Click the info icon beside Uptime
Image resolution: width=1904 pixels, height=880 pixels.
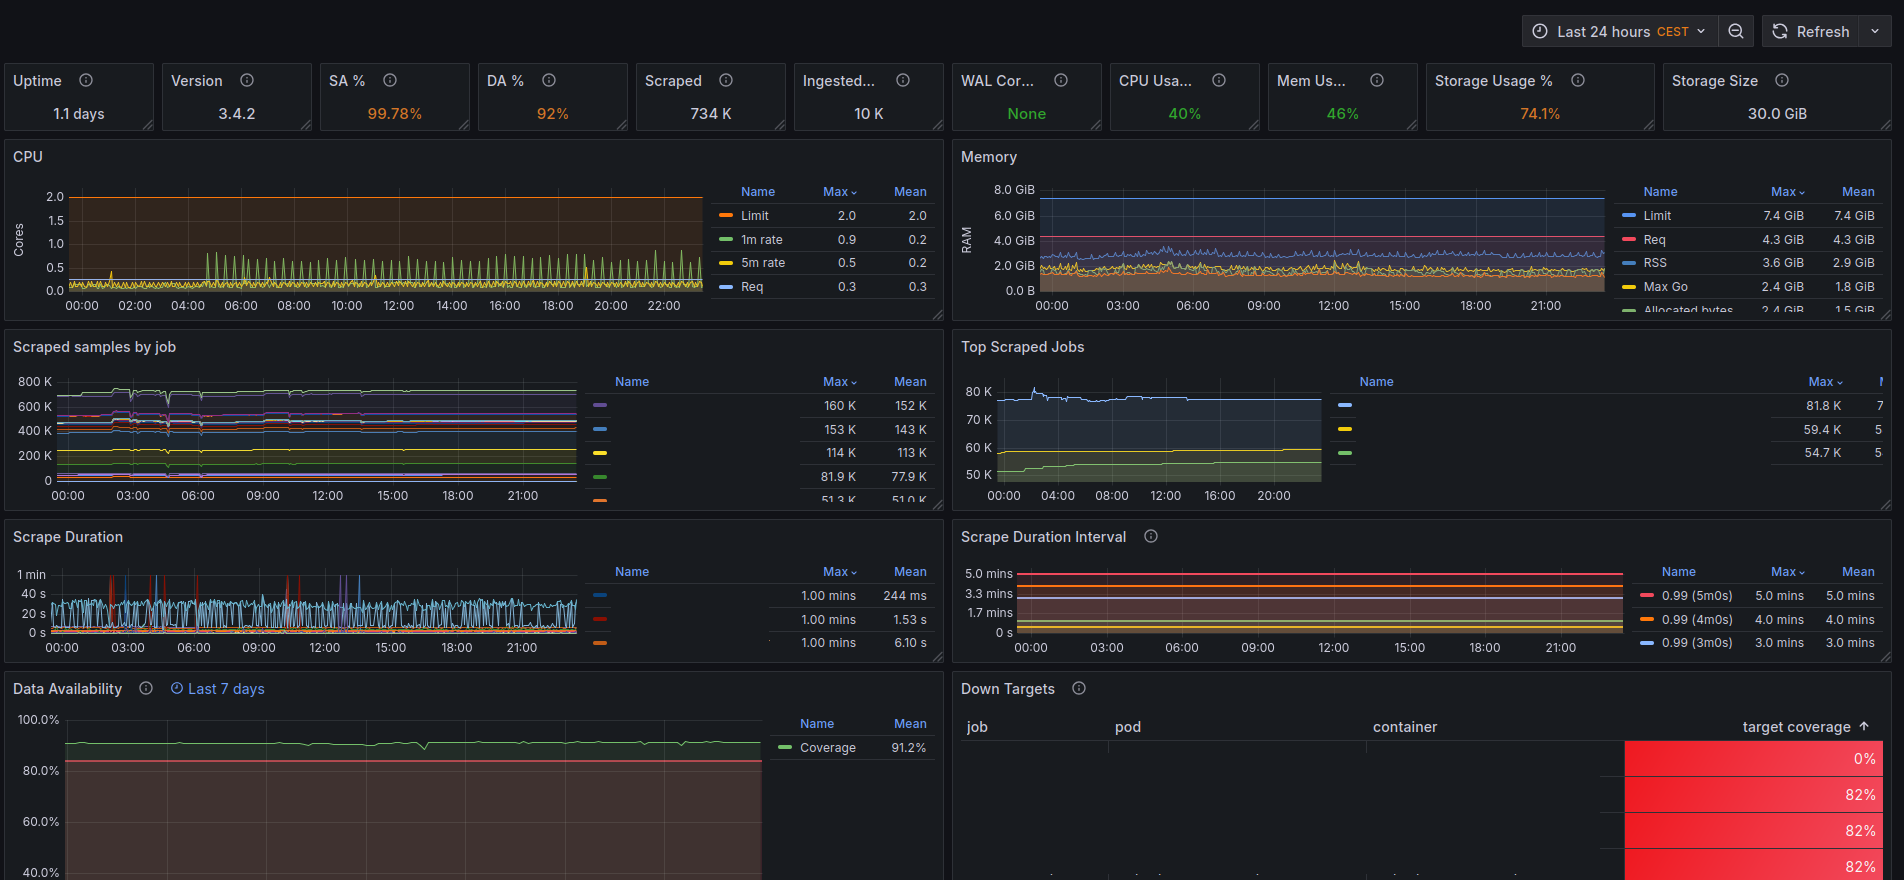[x=86, y=80]
